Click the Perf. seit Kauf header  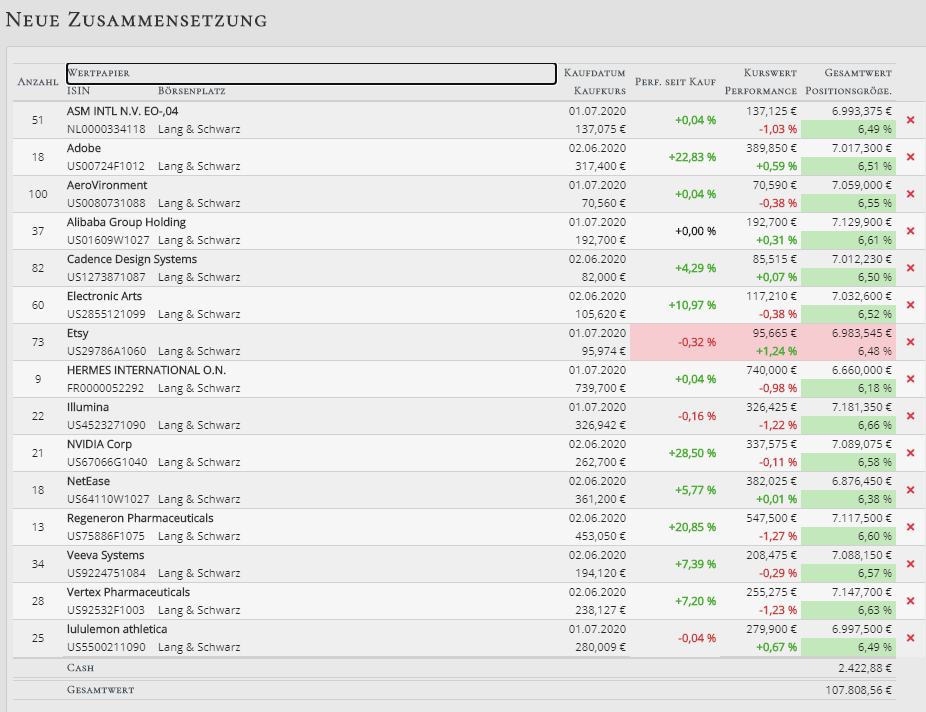675,82
